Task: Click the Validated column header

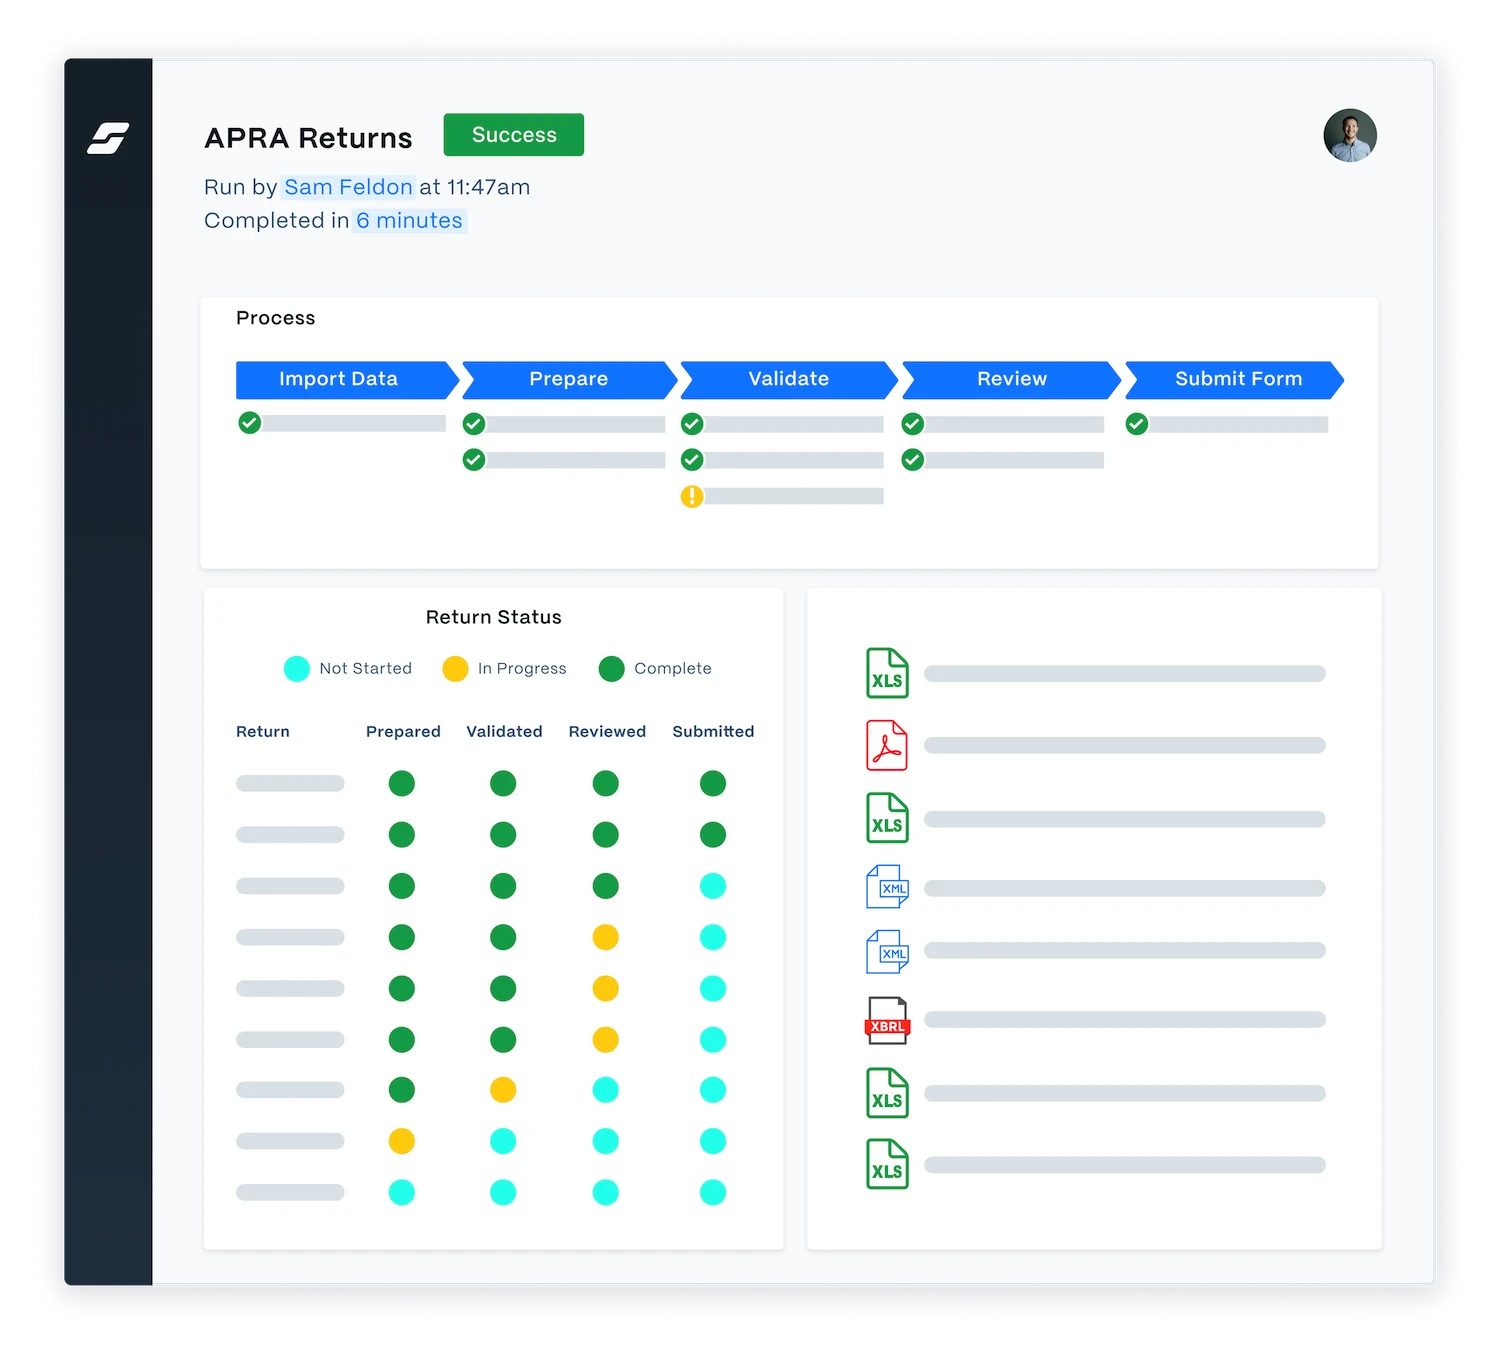Action: tap(504, 732)
